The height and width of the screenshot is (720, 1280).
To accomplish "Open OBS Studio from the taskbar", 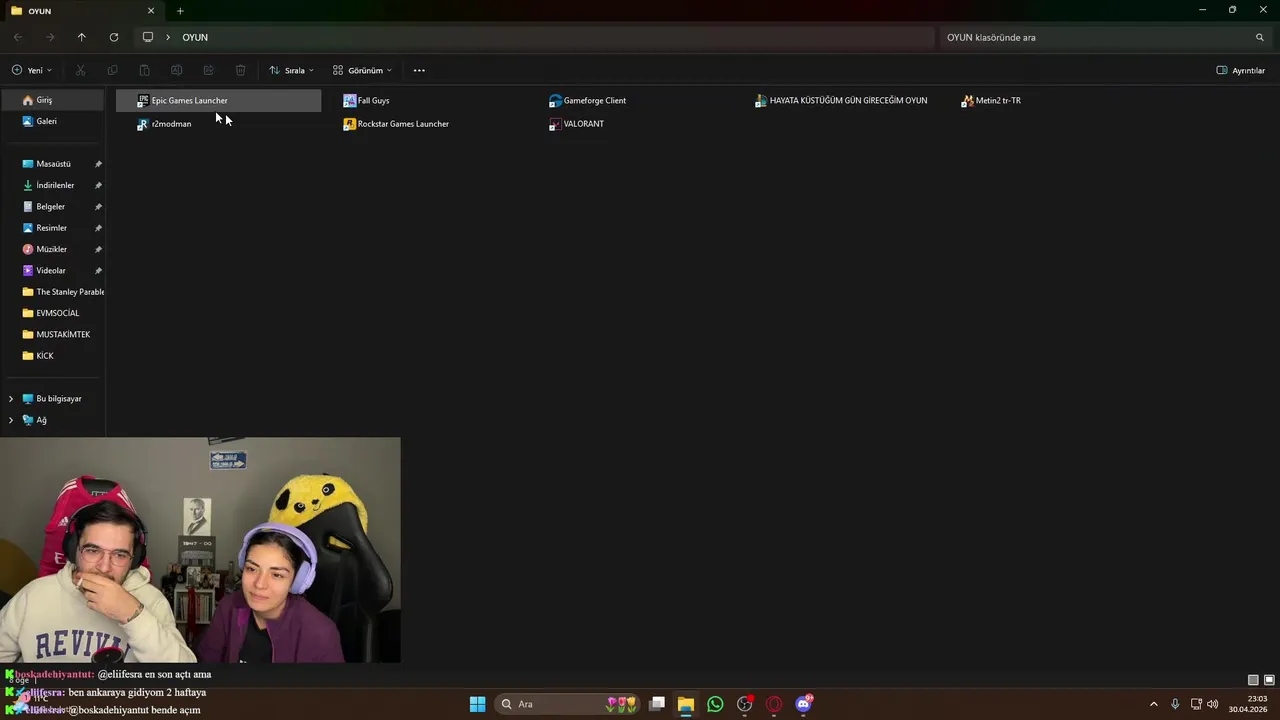I will [745, 704].
